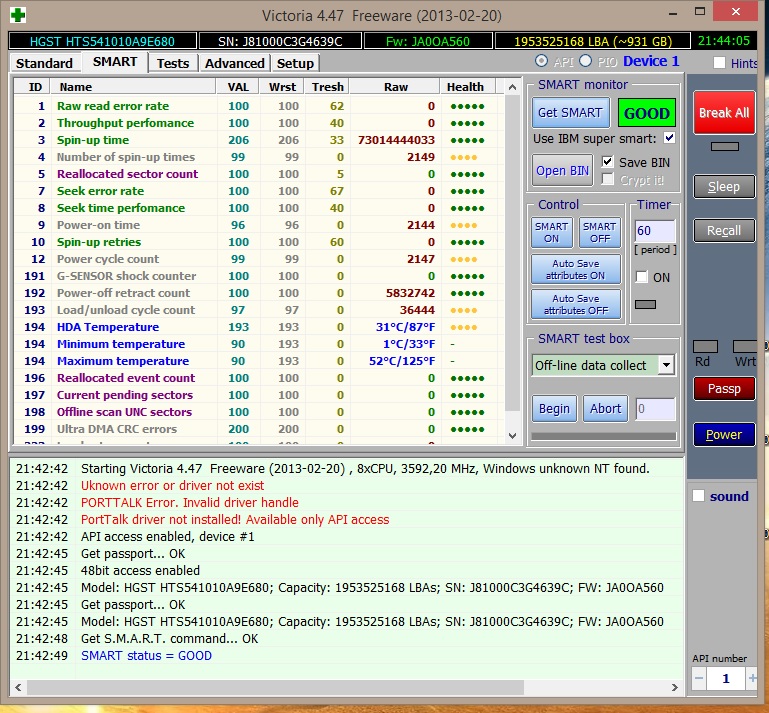This screenshot has height=713, width=769.
Task: Switch to the Setup tab
Action: [x=295, y=63]
